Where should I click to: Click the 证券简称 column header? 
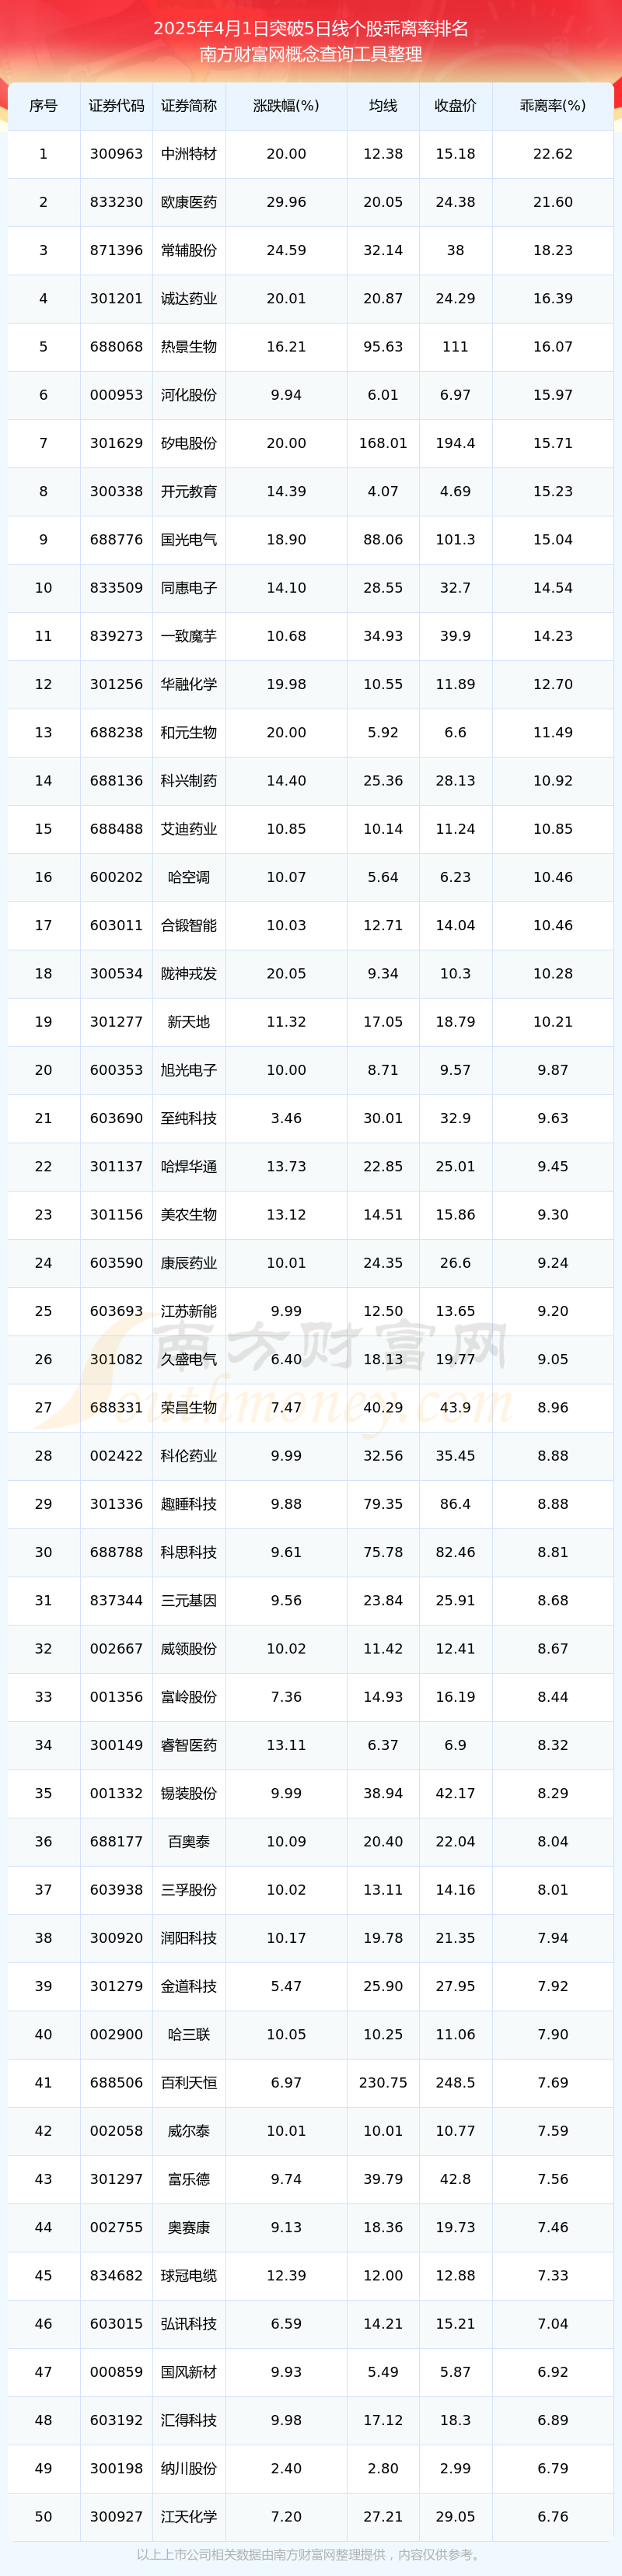(189, 105)
